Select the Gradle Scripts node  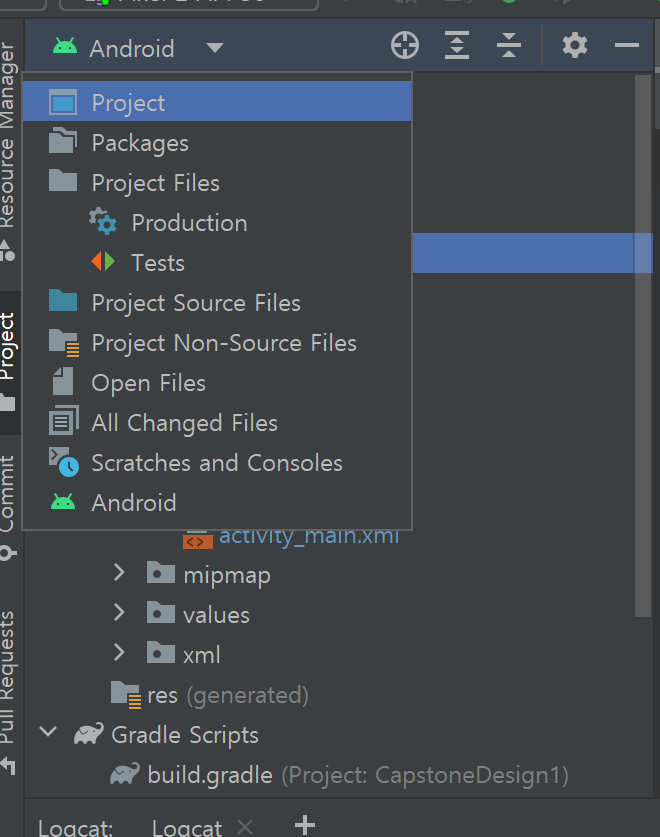[185, 736]
